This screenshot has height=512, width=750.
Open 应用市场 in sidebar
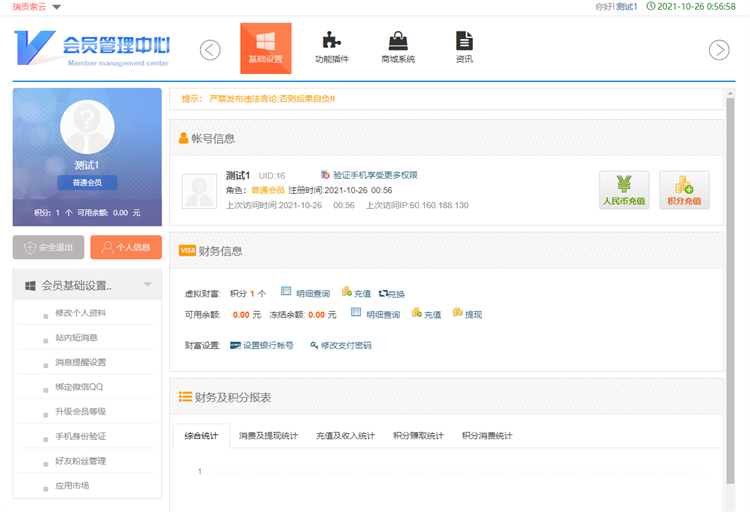coord(72,486)
